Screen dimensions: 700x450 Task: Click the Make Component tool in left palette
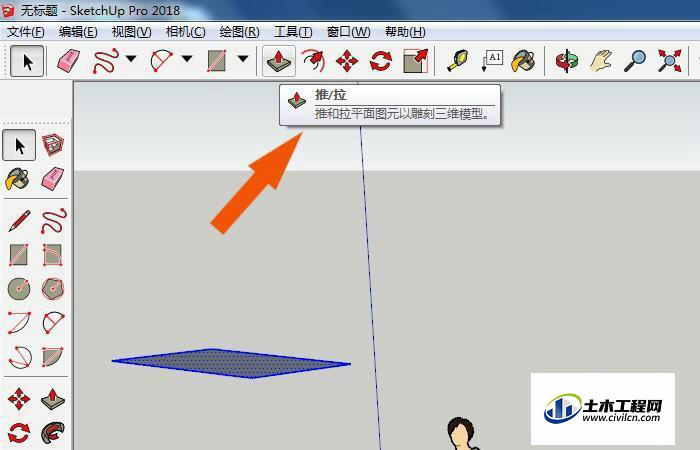(53, 145)
